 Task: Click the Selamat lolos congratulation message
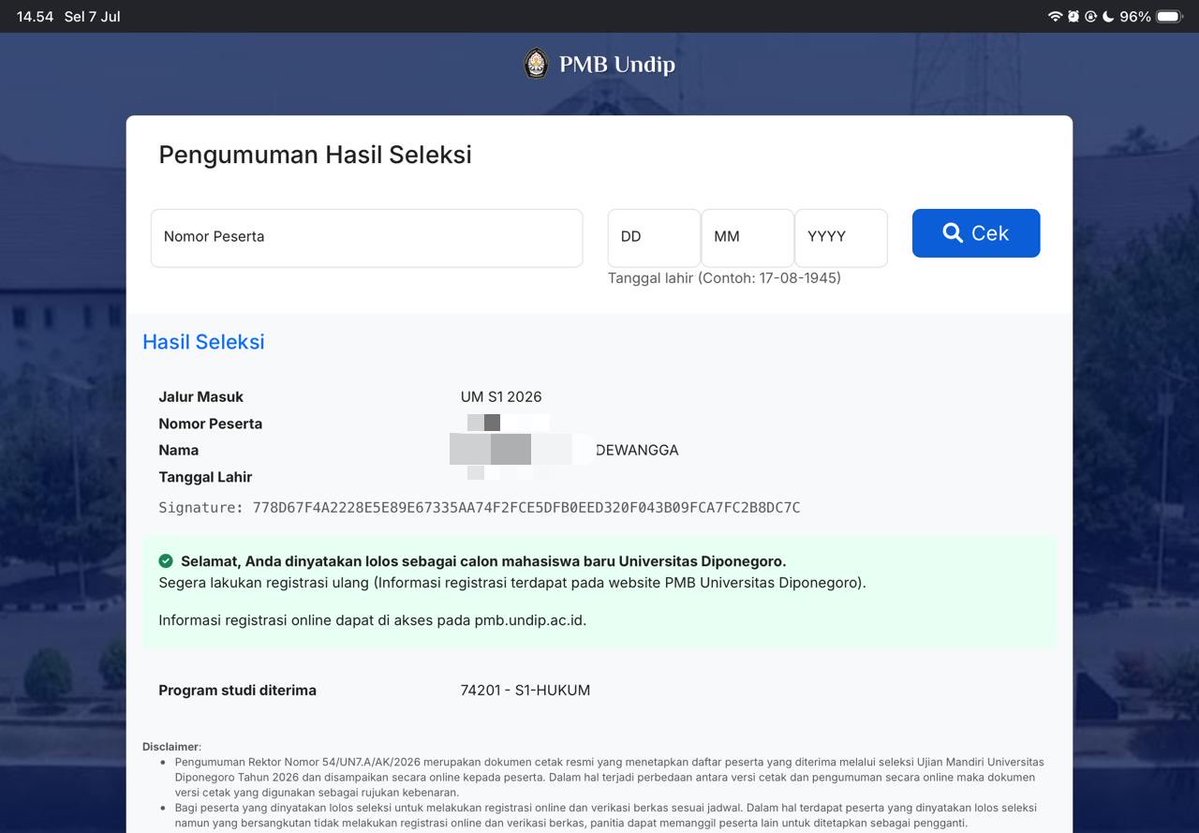[x=483, y=561]
